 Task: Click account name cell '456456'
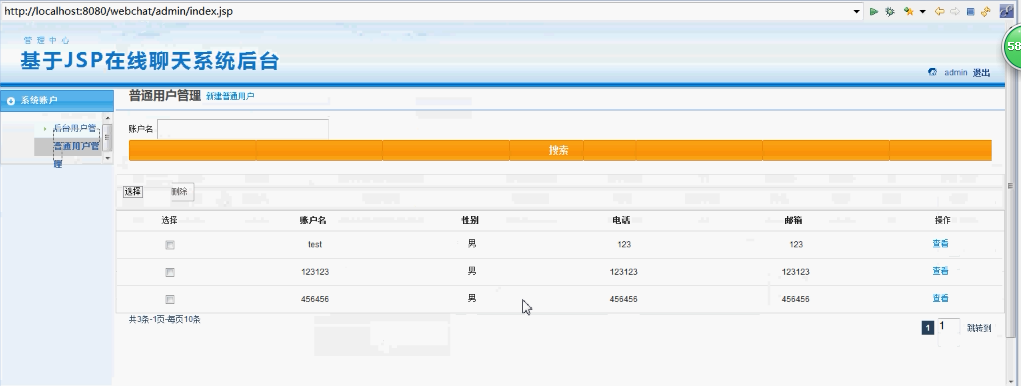pyautogui.click(x=315, y=299)
